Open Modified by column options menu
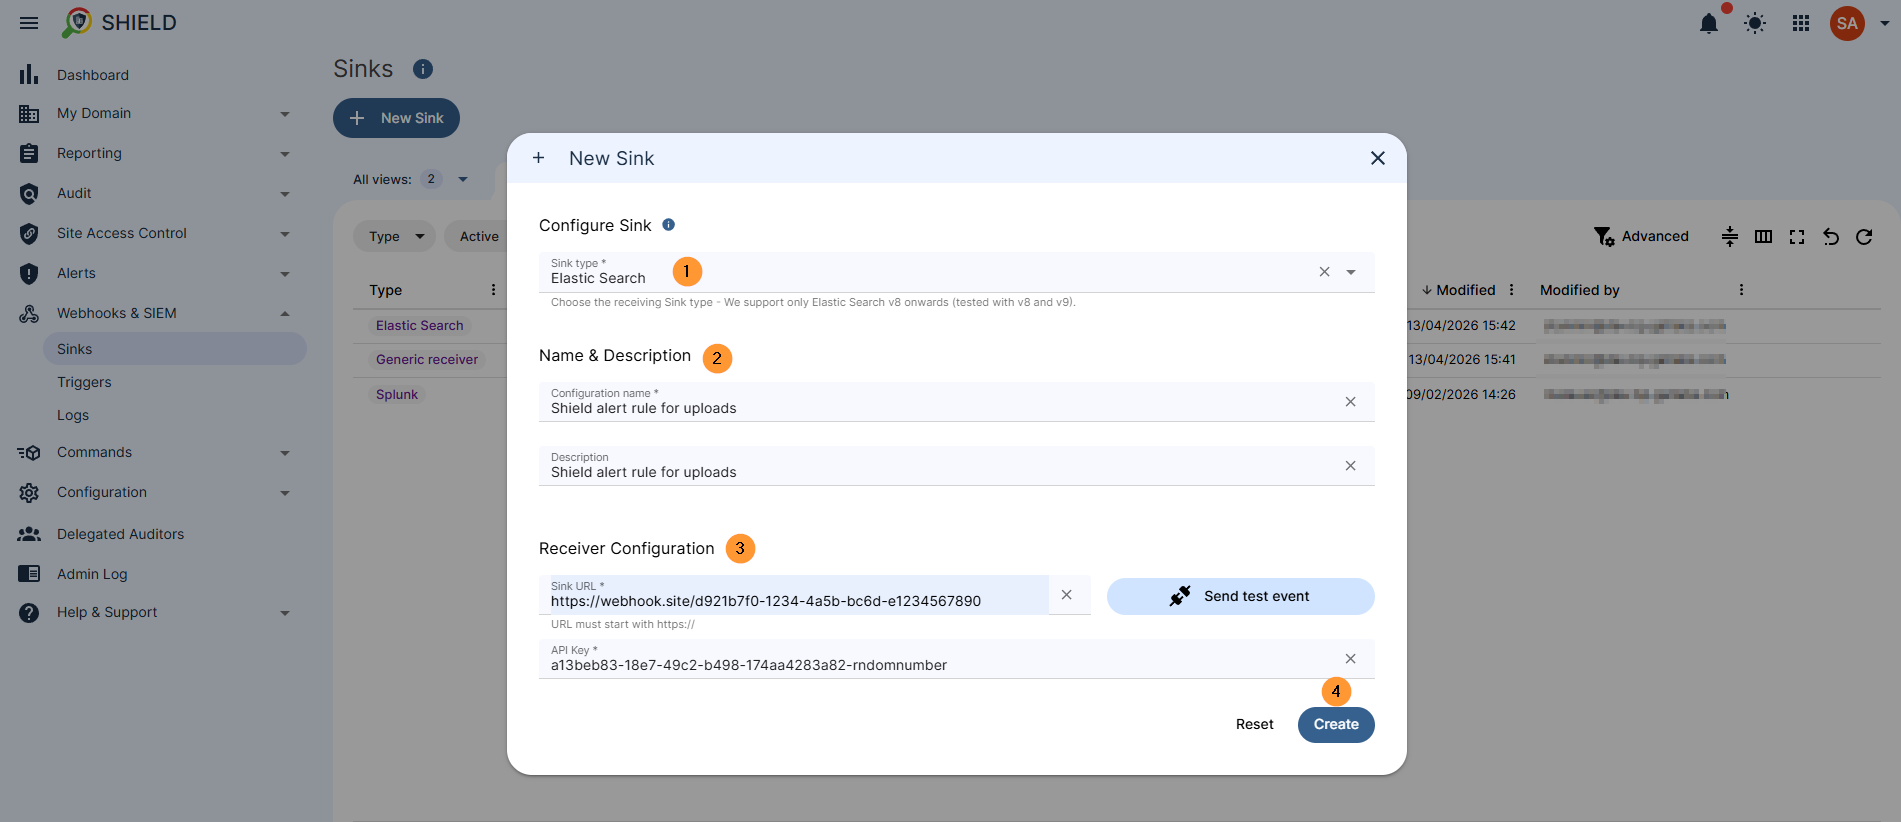Image resolution: width=1901 pixels, height=822 pixels. (1741, 290)
